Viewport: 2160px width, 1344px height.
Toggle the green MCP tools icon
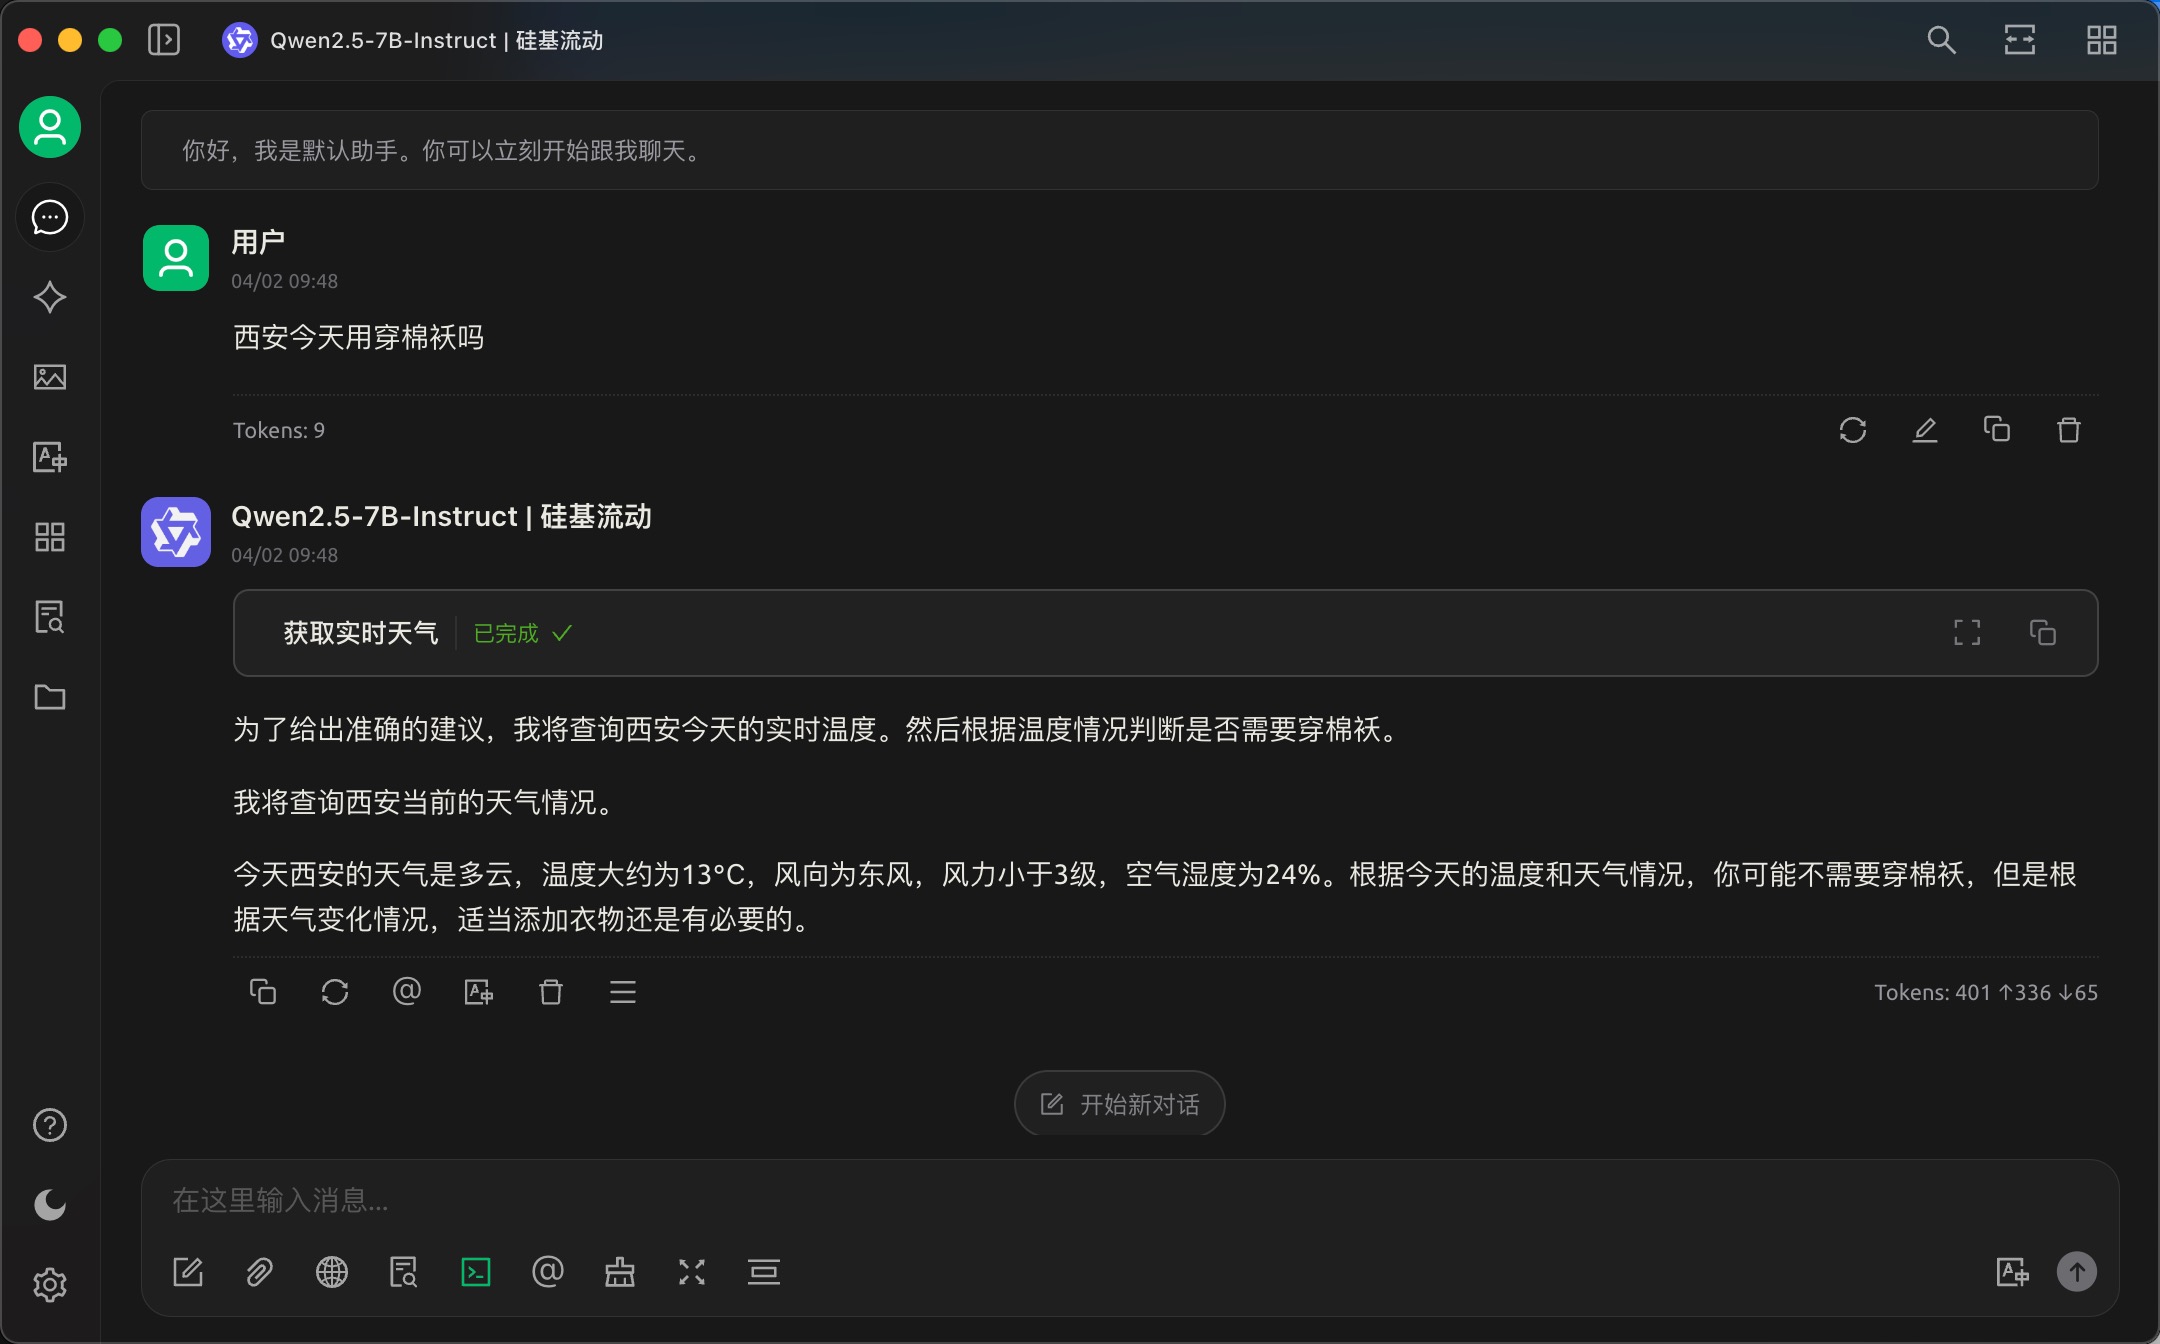click(x=476, y=1272)
